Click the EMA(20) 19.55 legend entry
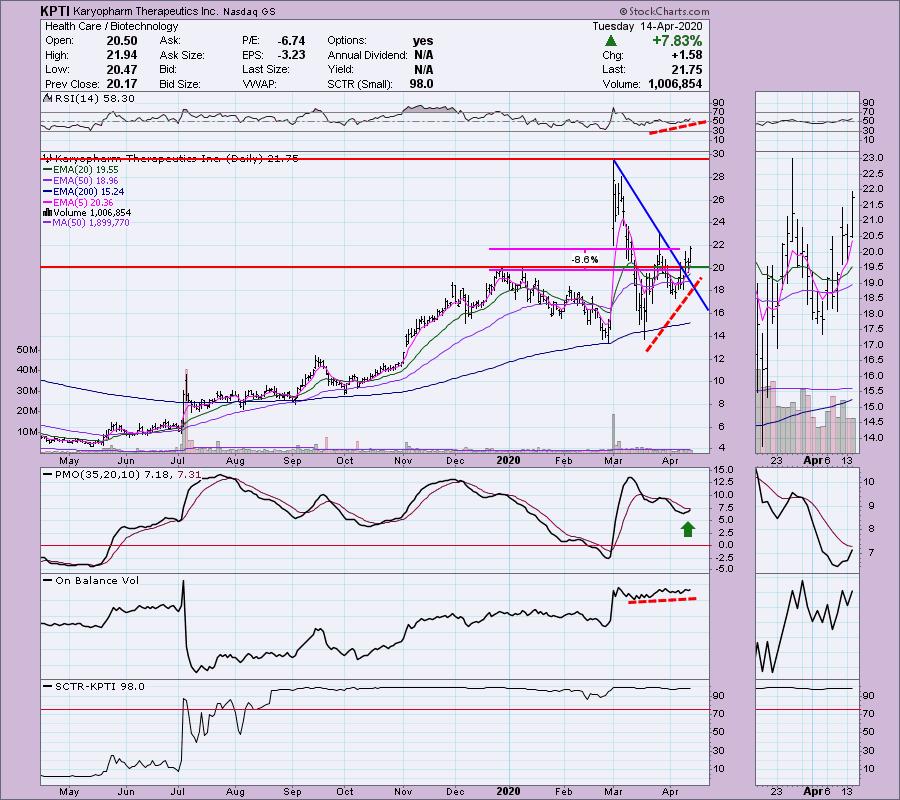900x800 pixels. pos(81,170)
